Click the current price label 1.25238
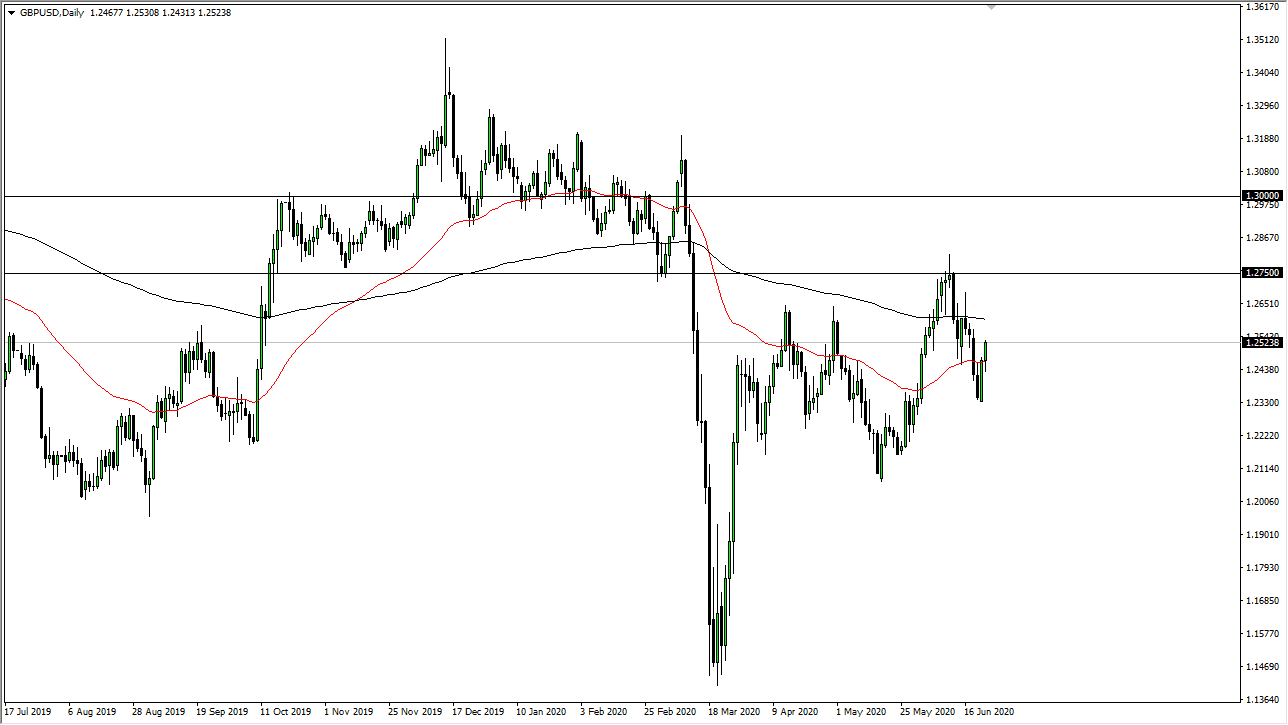Image resolution: width=1288 pixels, height=725 pixels. (1261, 342)
